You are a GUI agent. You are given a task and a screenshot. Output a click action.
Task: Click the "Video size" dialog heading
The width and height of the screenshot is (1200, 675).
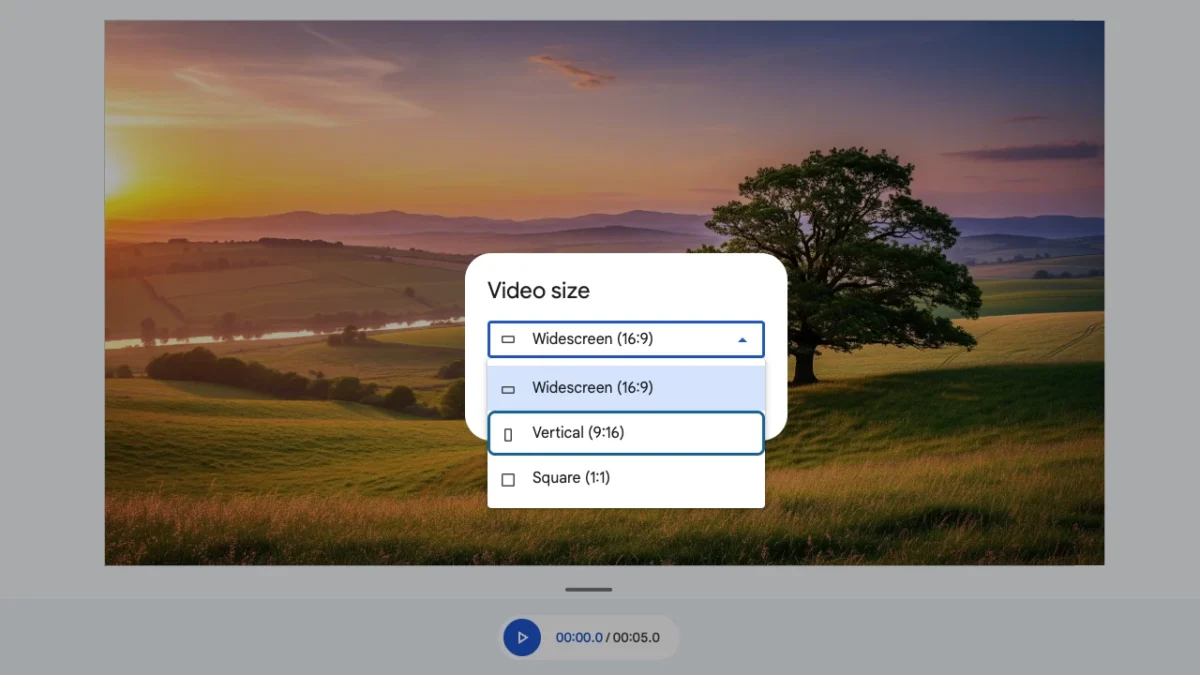click(x=538, y=291)
